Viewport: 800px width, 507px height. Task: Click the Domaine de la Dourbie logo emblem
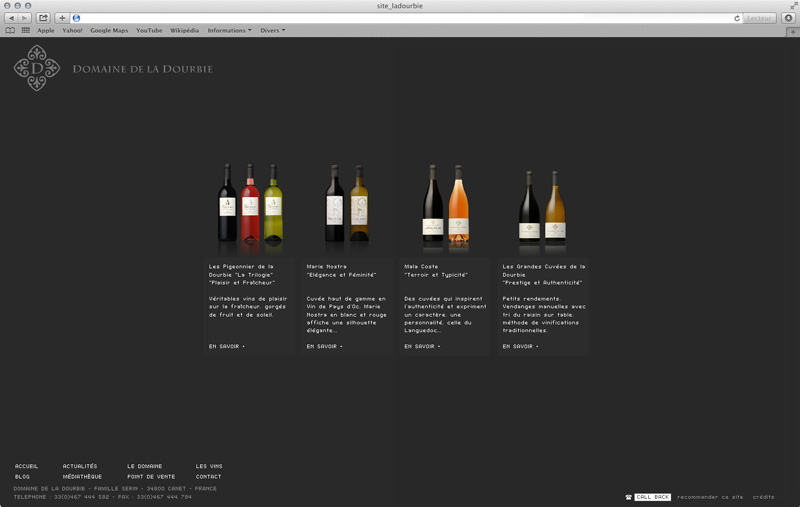coord(37,68)
